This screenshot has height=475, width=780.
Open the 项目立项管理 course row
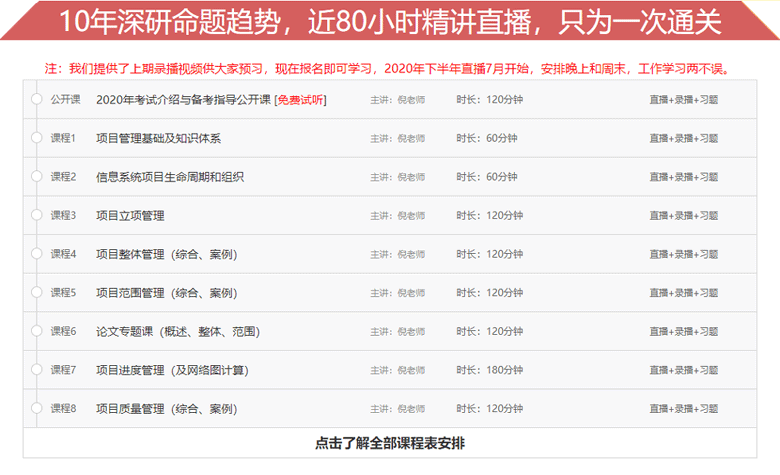click(130, 215)
